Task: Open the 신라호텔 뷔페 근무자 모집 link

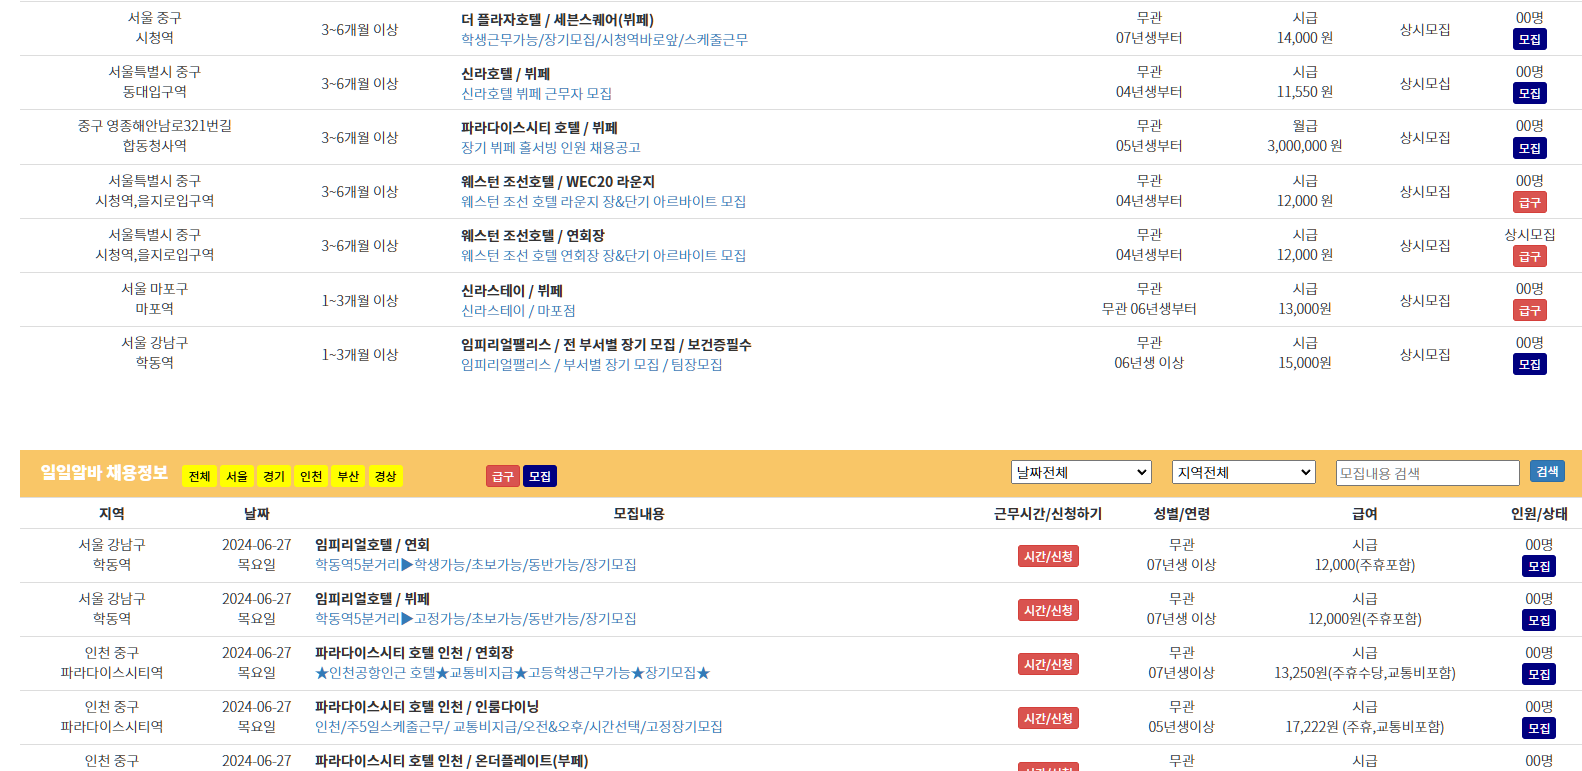Action: coord(536,94)
